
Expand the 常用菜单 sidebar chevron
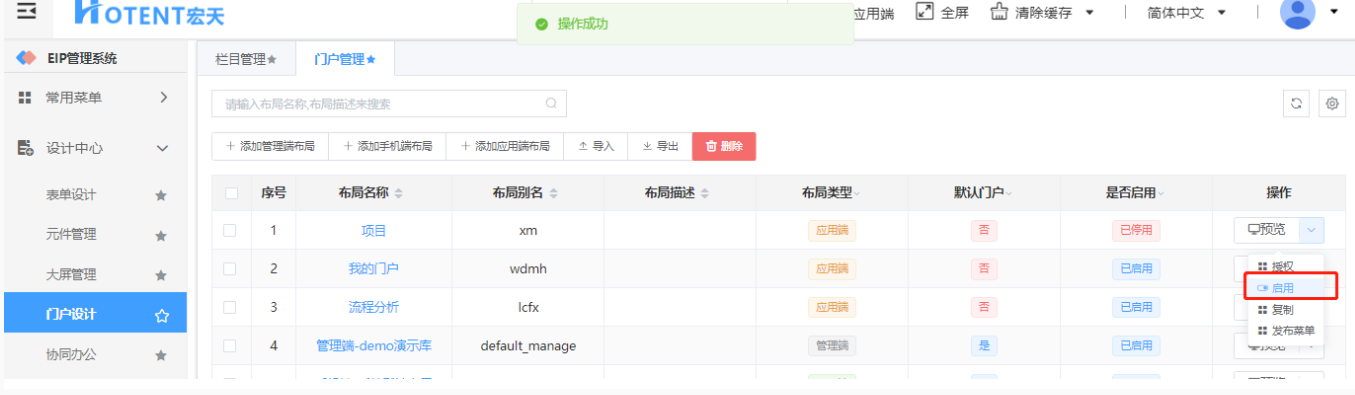tap(164, 97)
